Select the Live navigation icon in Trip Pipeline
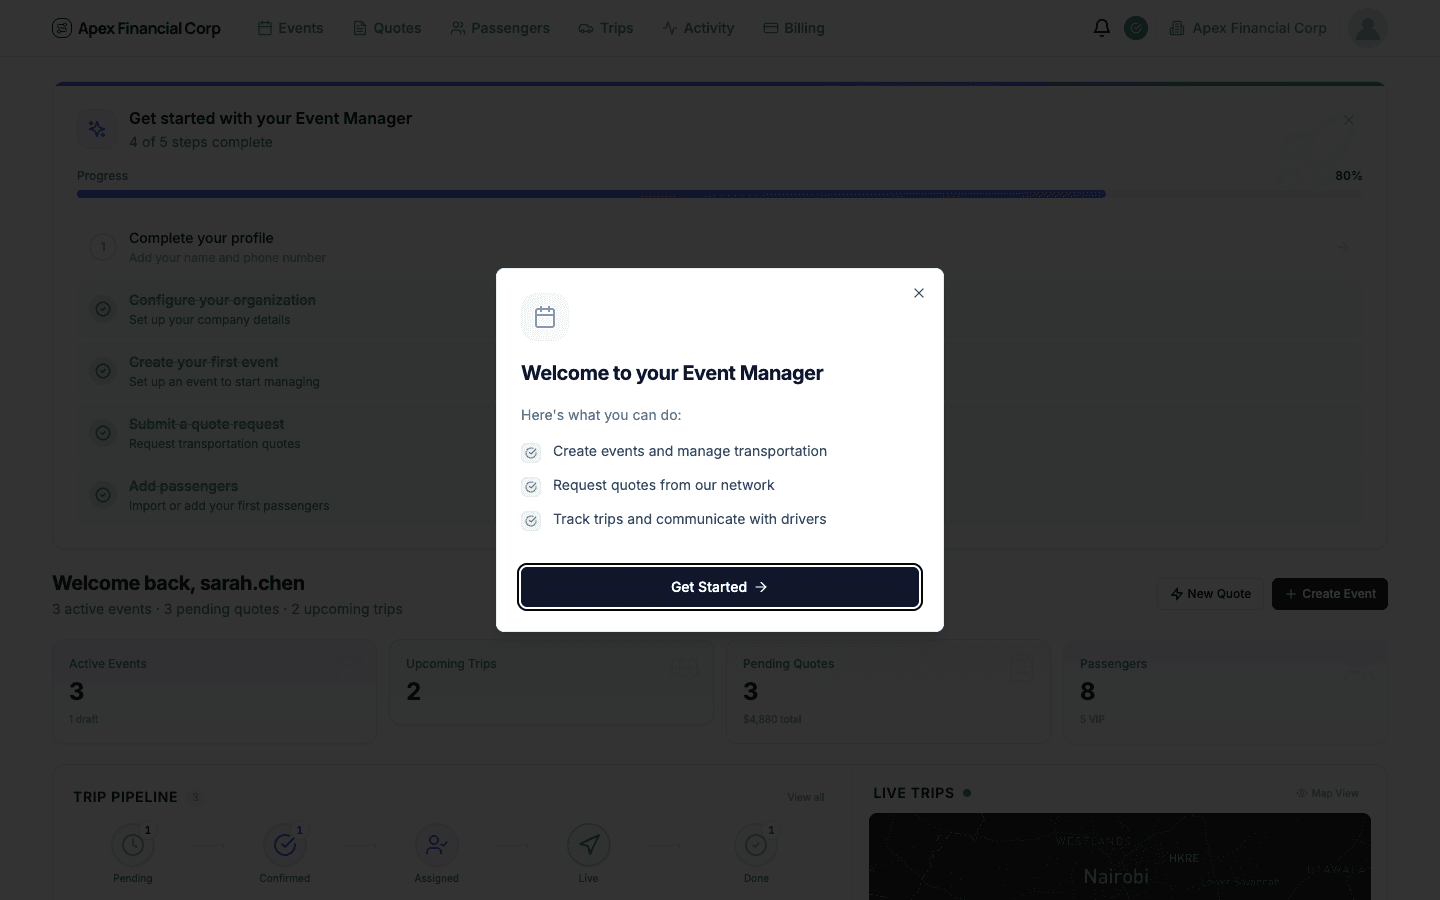This screenshot has height=900, width=1440. coord(588,845)
